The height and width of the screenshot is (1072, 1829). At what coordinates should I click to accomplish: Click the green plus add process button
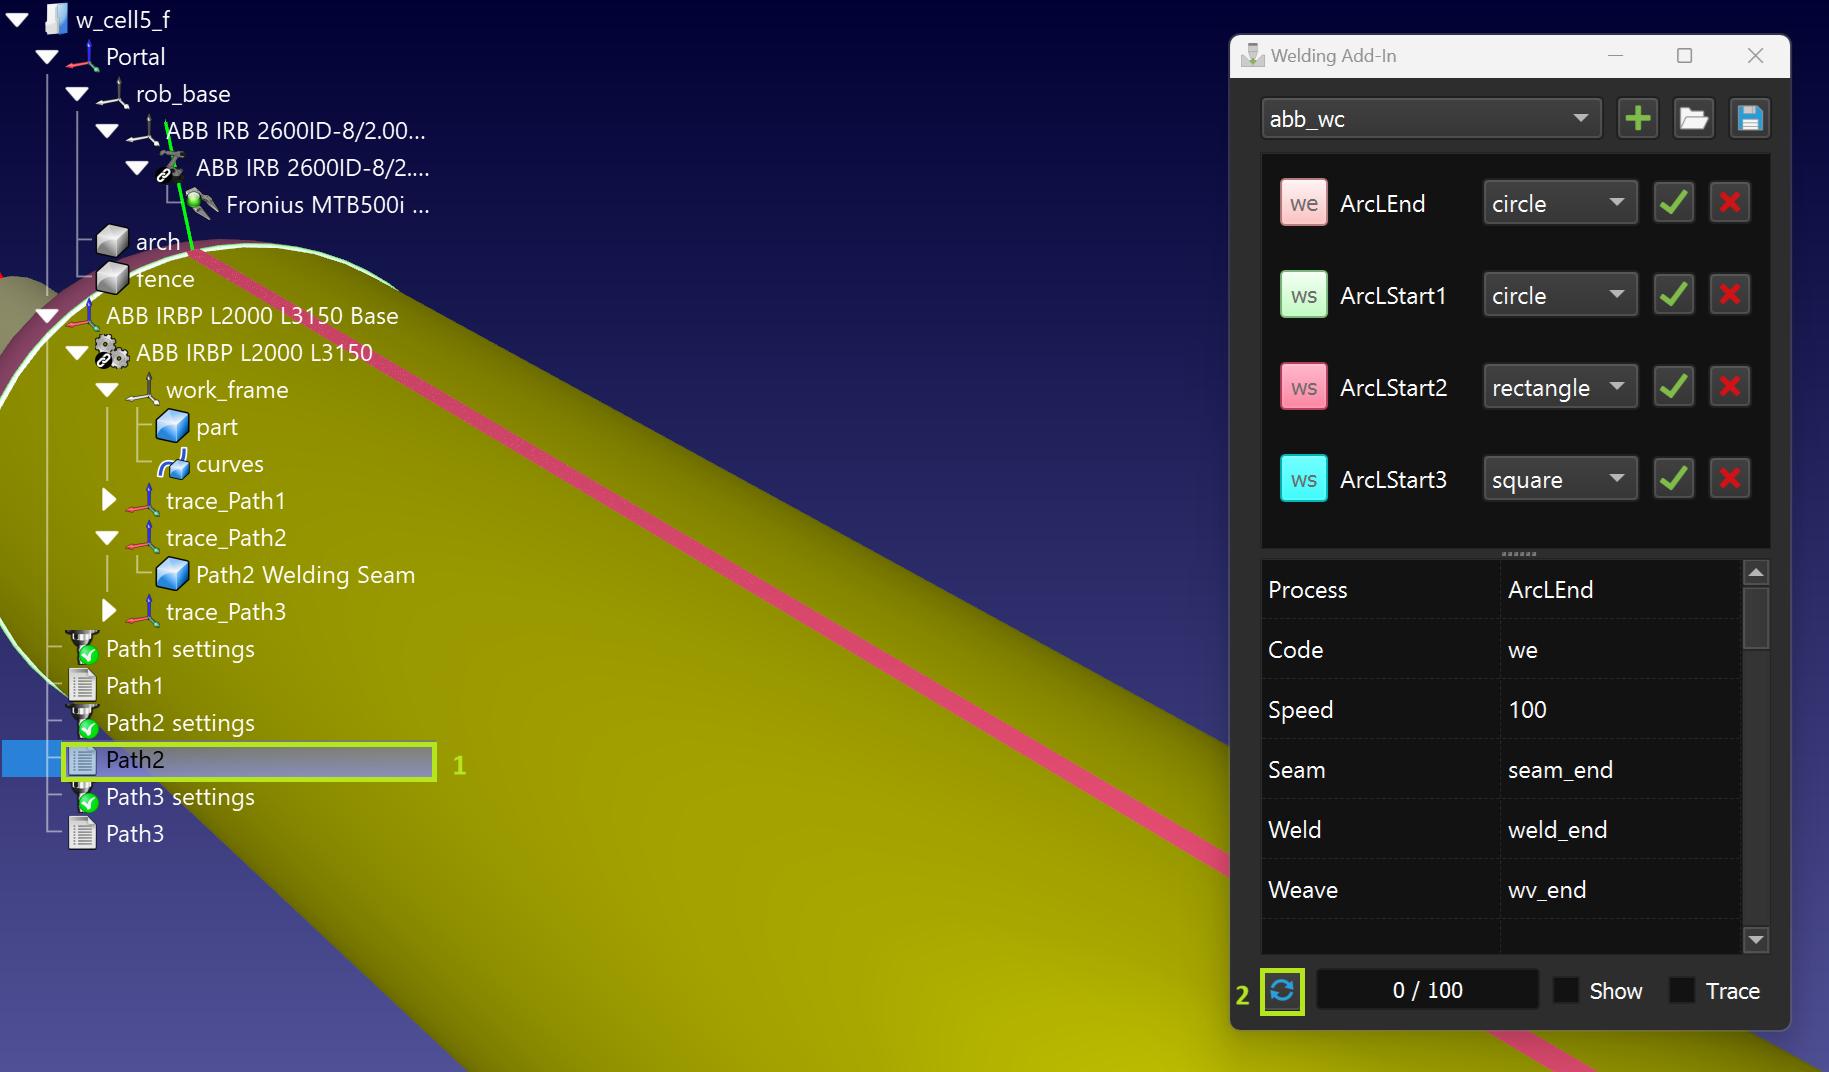(1638, 119)
